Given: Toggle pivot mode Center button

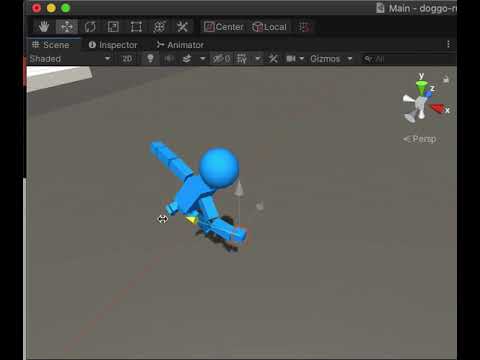Looking at the screenshot, I should 223,27.
